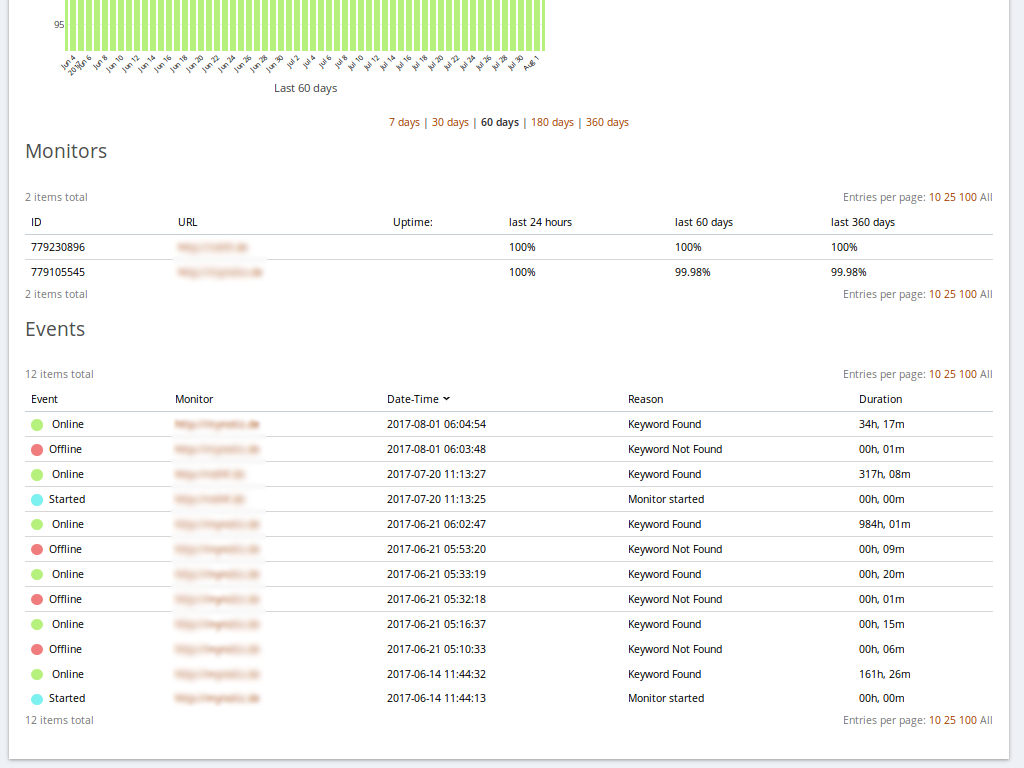The height and width of the screenshot is (768, 1024).
Task: Click blurred monitor URL in 2017-08-01 06:04:54 event
Action: point(217,424)
